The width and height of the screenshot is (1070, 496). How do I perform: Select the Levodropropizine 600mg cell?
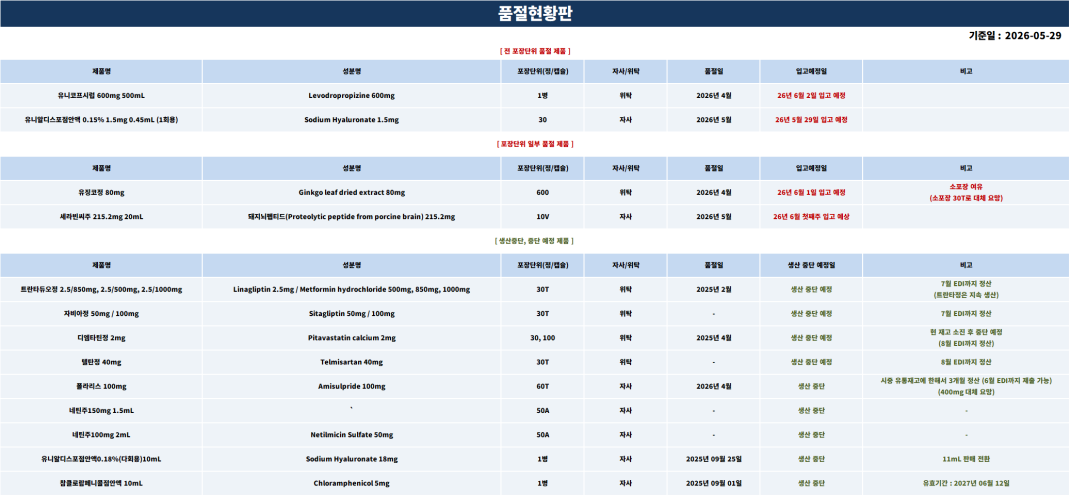(x=351, y=96)
